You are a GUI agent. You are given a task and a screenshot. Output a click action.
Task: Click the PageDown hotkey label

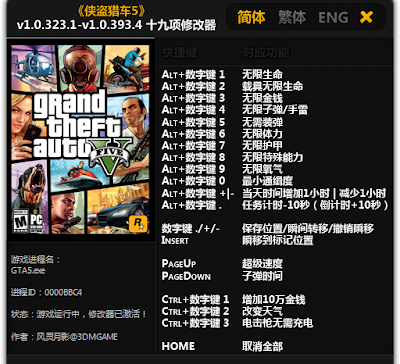pos(186,276)
